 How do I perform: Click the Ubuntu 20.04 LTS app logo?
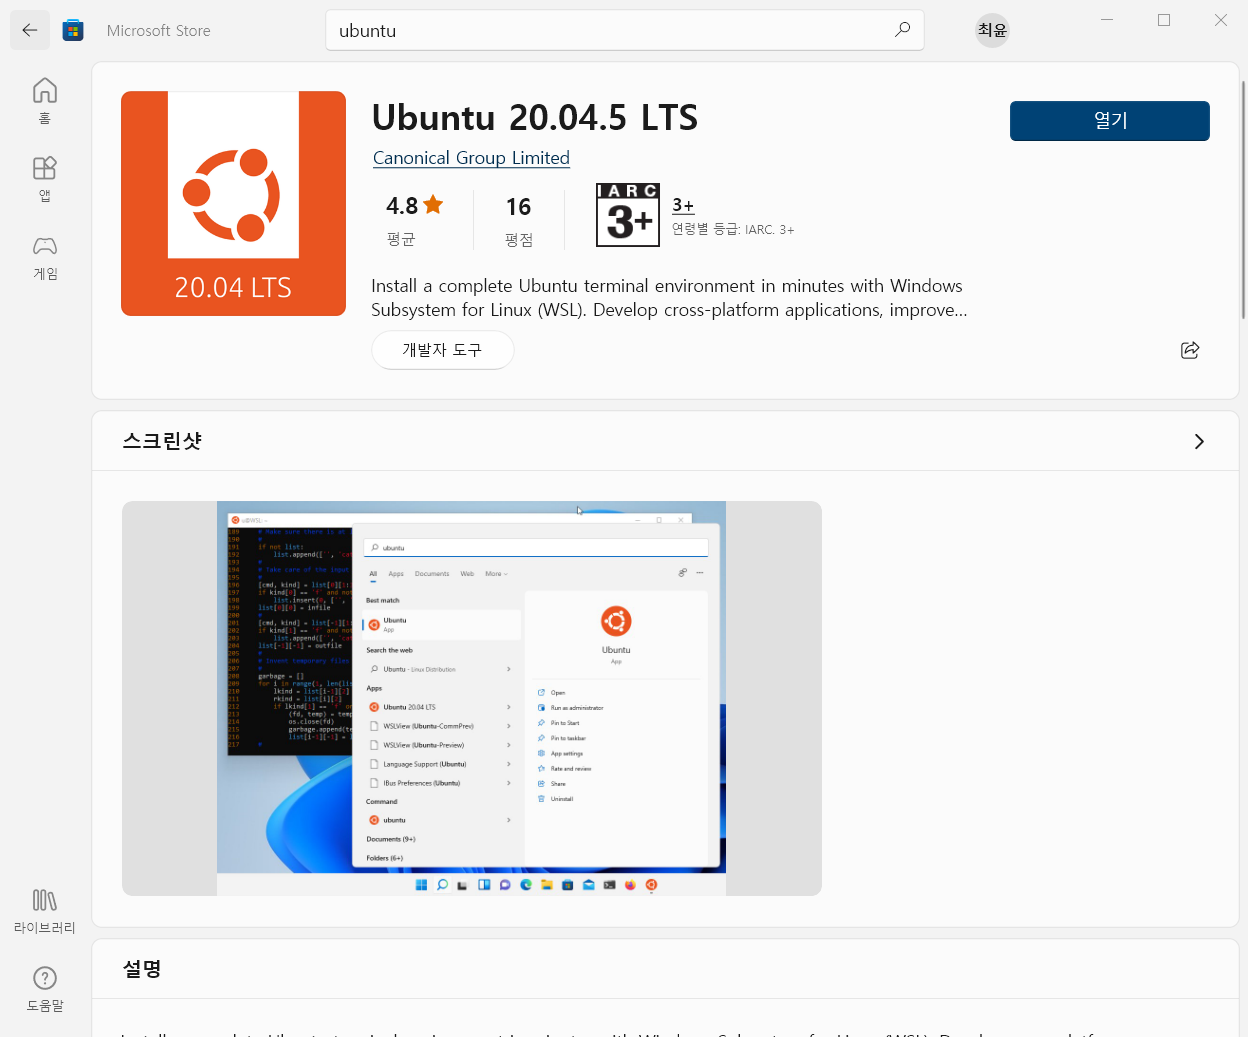[x=233, y=204]
